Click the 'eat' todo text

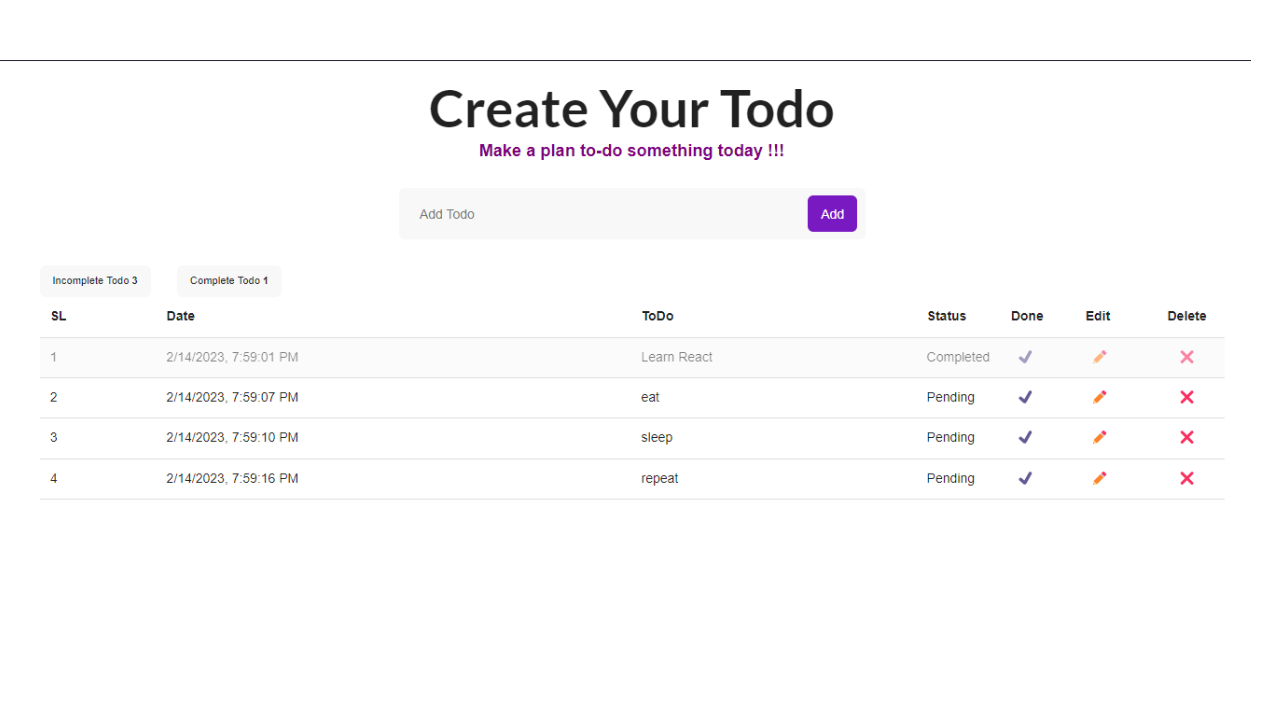650,397
